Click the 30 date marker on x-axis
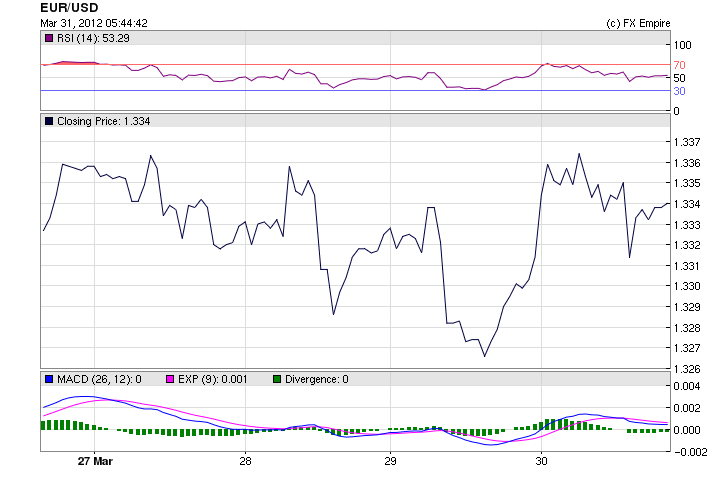 (x=541, y=462)
